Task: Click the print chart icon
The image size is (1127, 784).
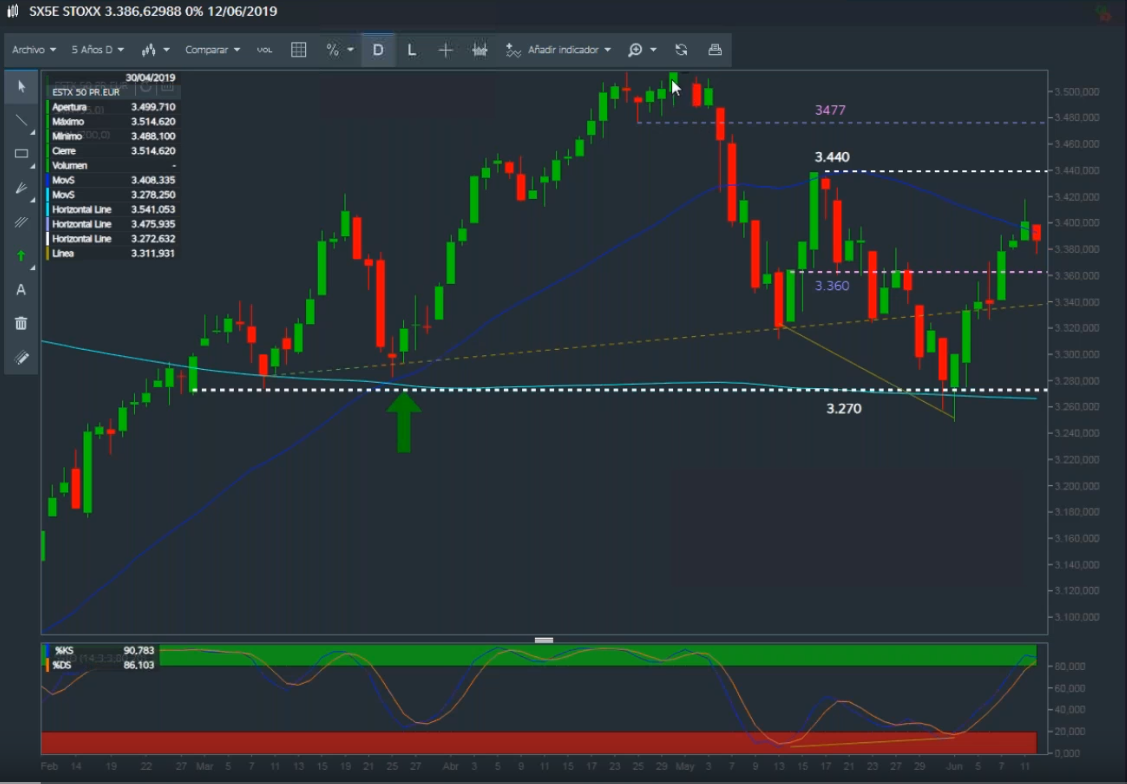Action: (x=714, y=50)
